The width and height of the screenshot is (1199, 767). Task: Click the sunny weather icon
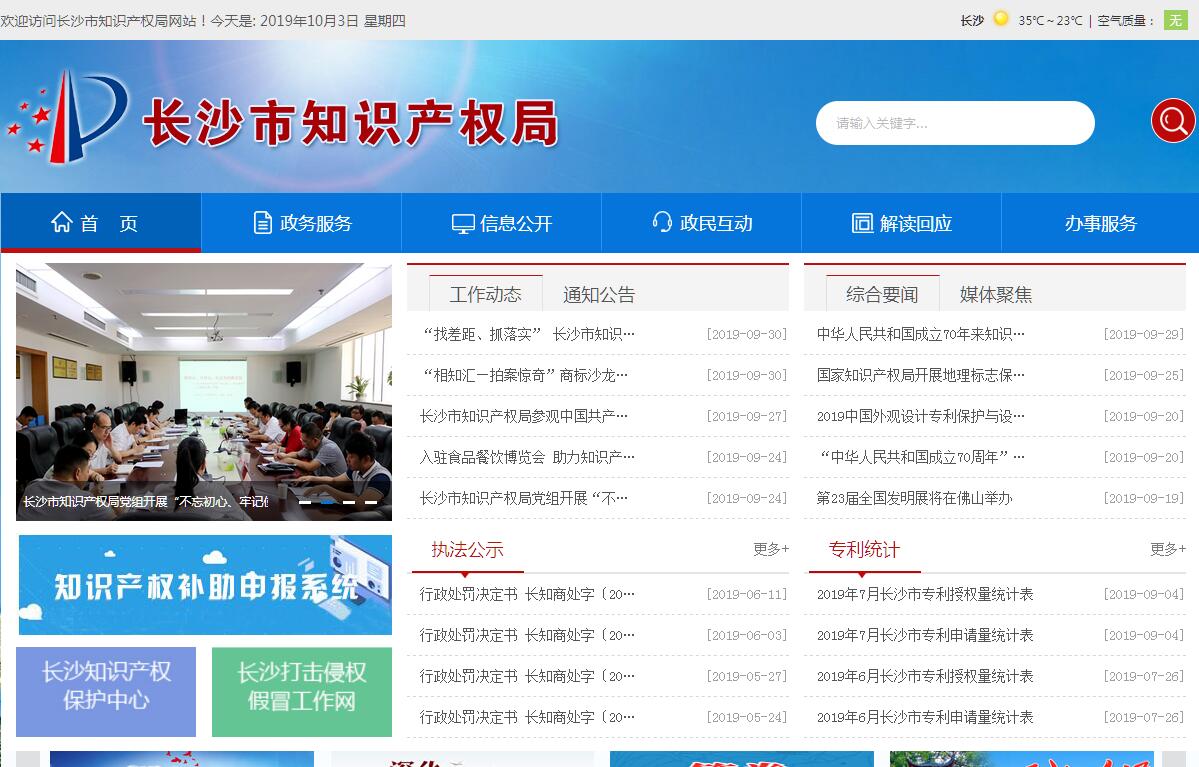click(1000, 18)
